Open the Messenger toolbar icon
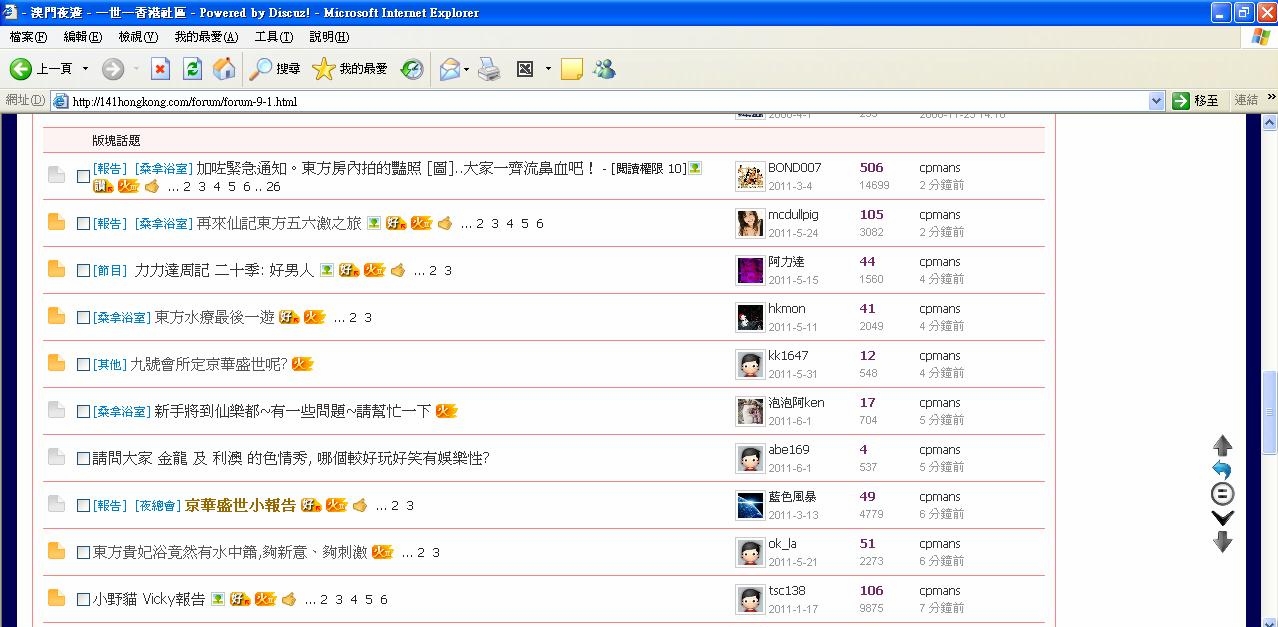This screenshot has height=627, width=1278. [604, 69]
